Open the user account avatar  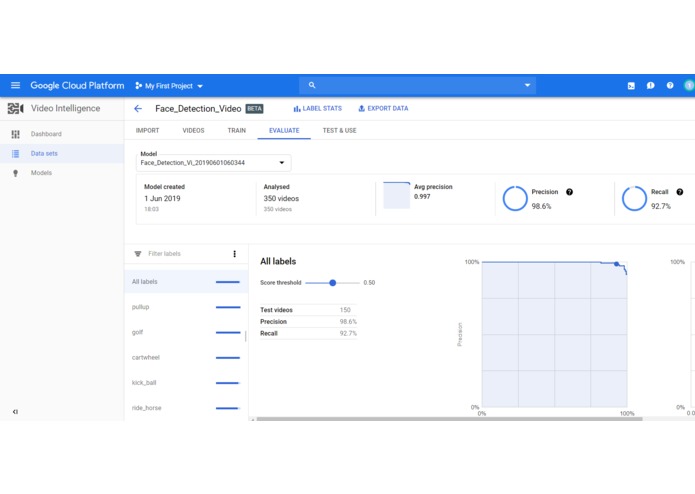tap(689, 86)
